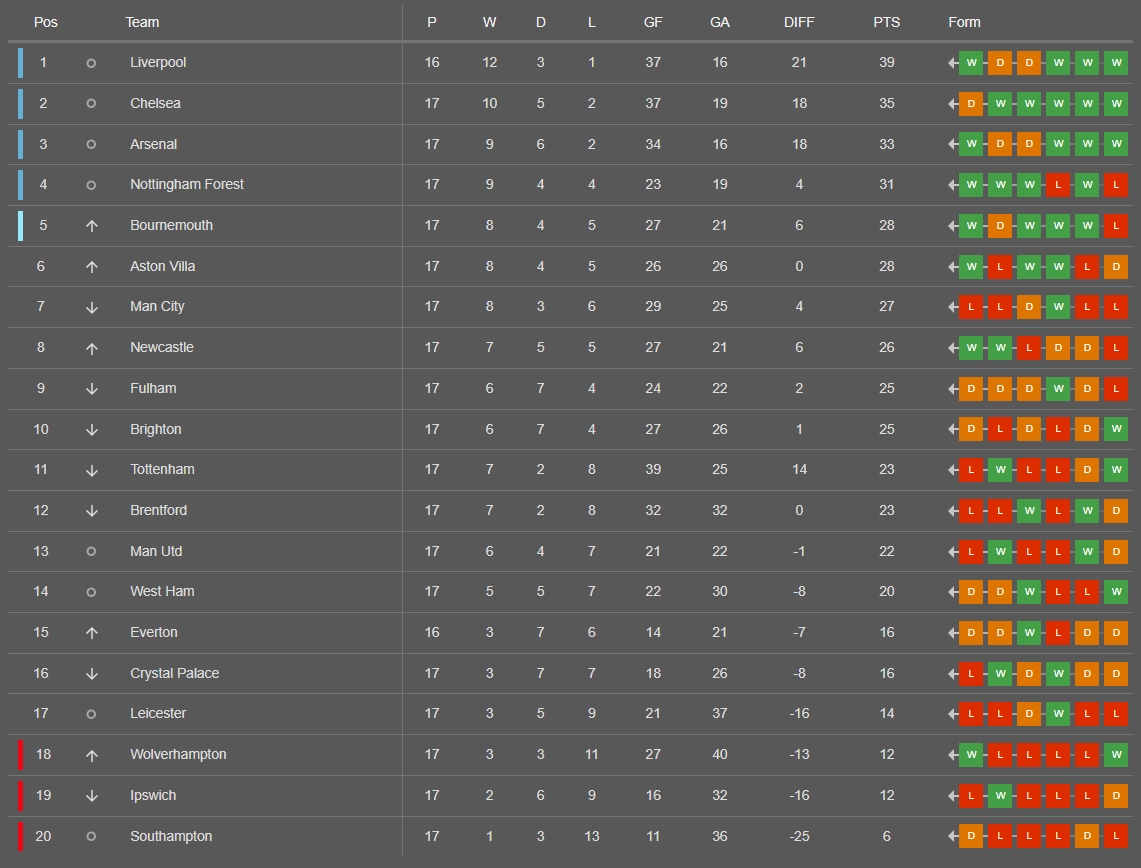The width and height of the screenshot is (1141, 868).
Task: Click the no-change circle icon beside Arsenal
Action: pyautogui.click(x=91, y=145)
